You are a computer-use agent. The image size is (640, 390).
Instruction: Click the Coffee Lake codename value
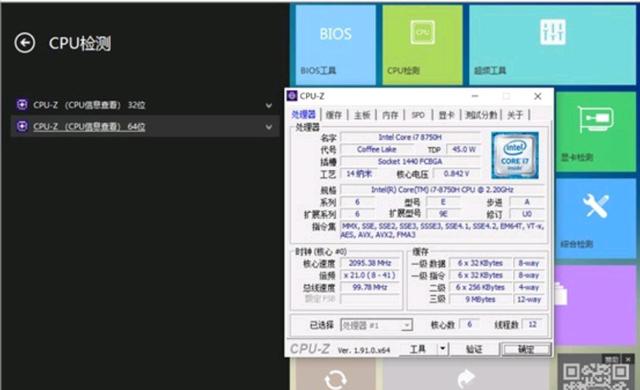pos(376,149)
